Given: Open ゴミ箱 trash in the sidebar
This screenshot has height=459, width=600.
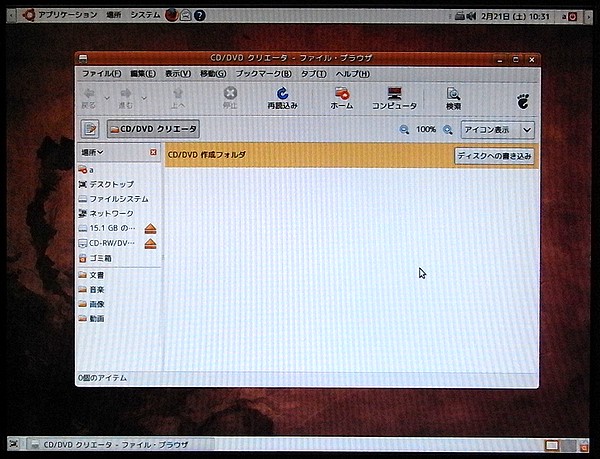Looking at the screenshot, I should pos(119,258).
